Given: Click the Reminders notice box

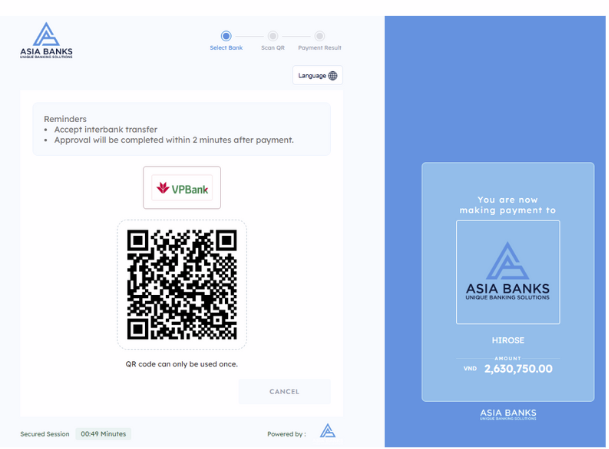Looking at the screenshot, I should [182, 129].
